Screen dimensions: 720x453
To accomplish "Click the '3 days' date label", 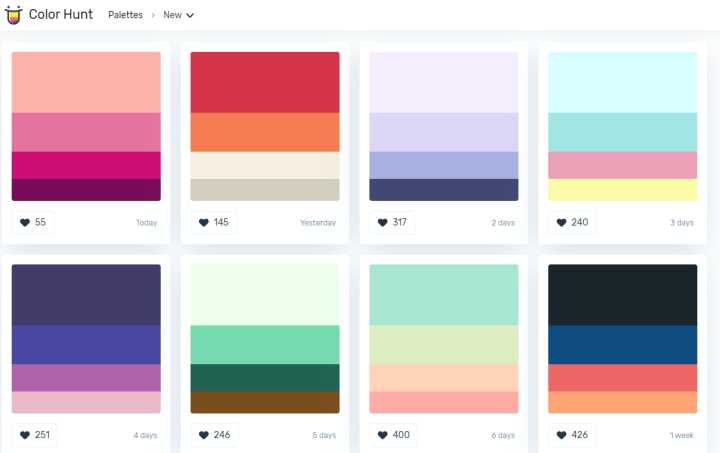I will click(682, 223).
